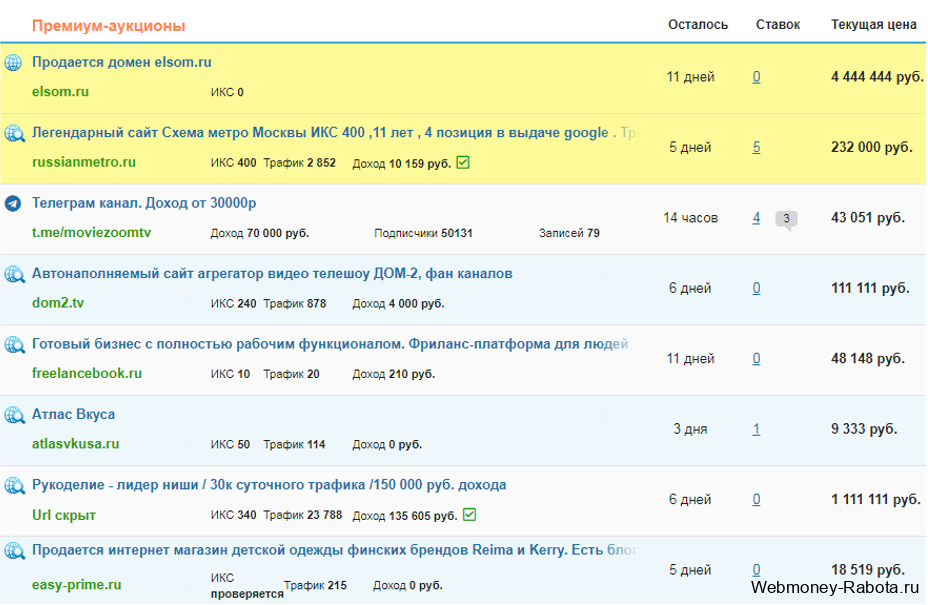Click 'ИКС 0' for elsom.ru

(227, 92)
